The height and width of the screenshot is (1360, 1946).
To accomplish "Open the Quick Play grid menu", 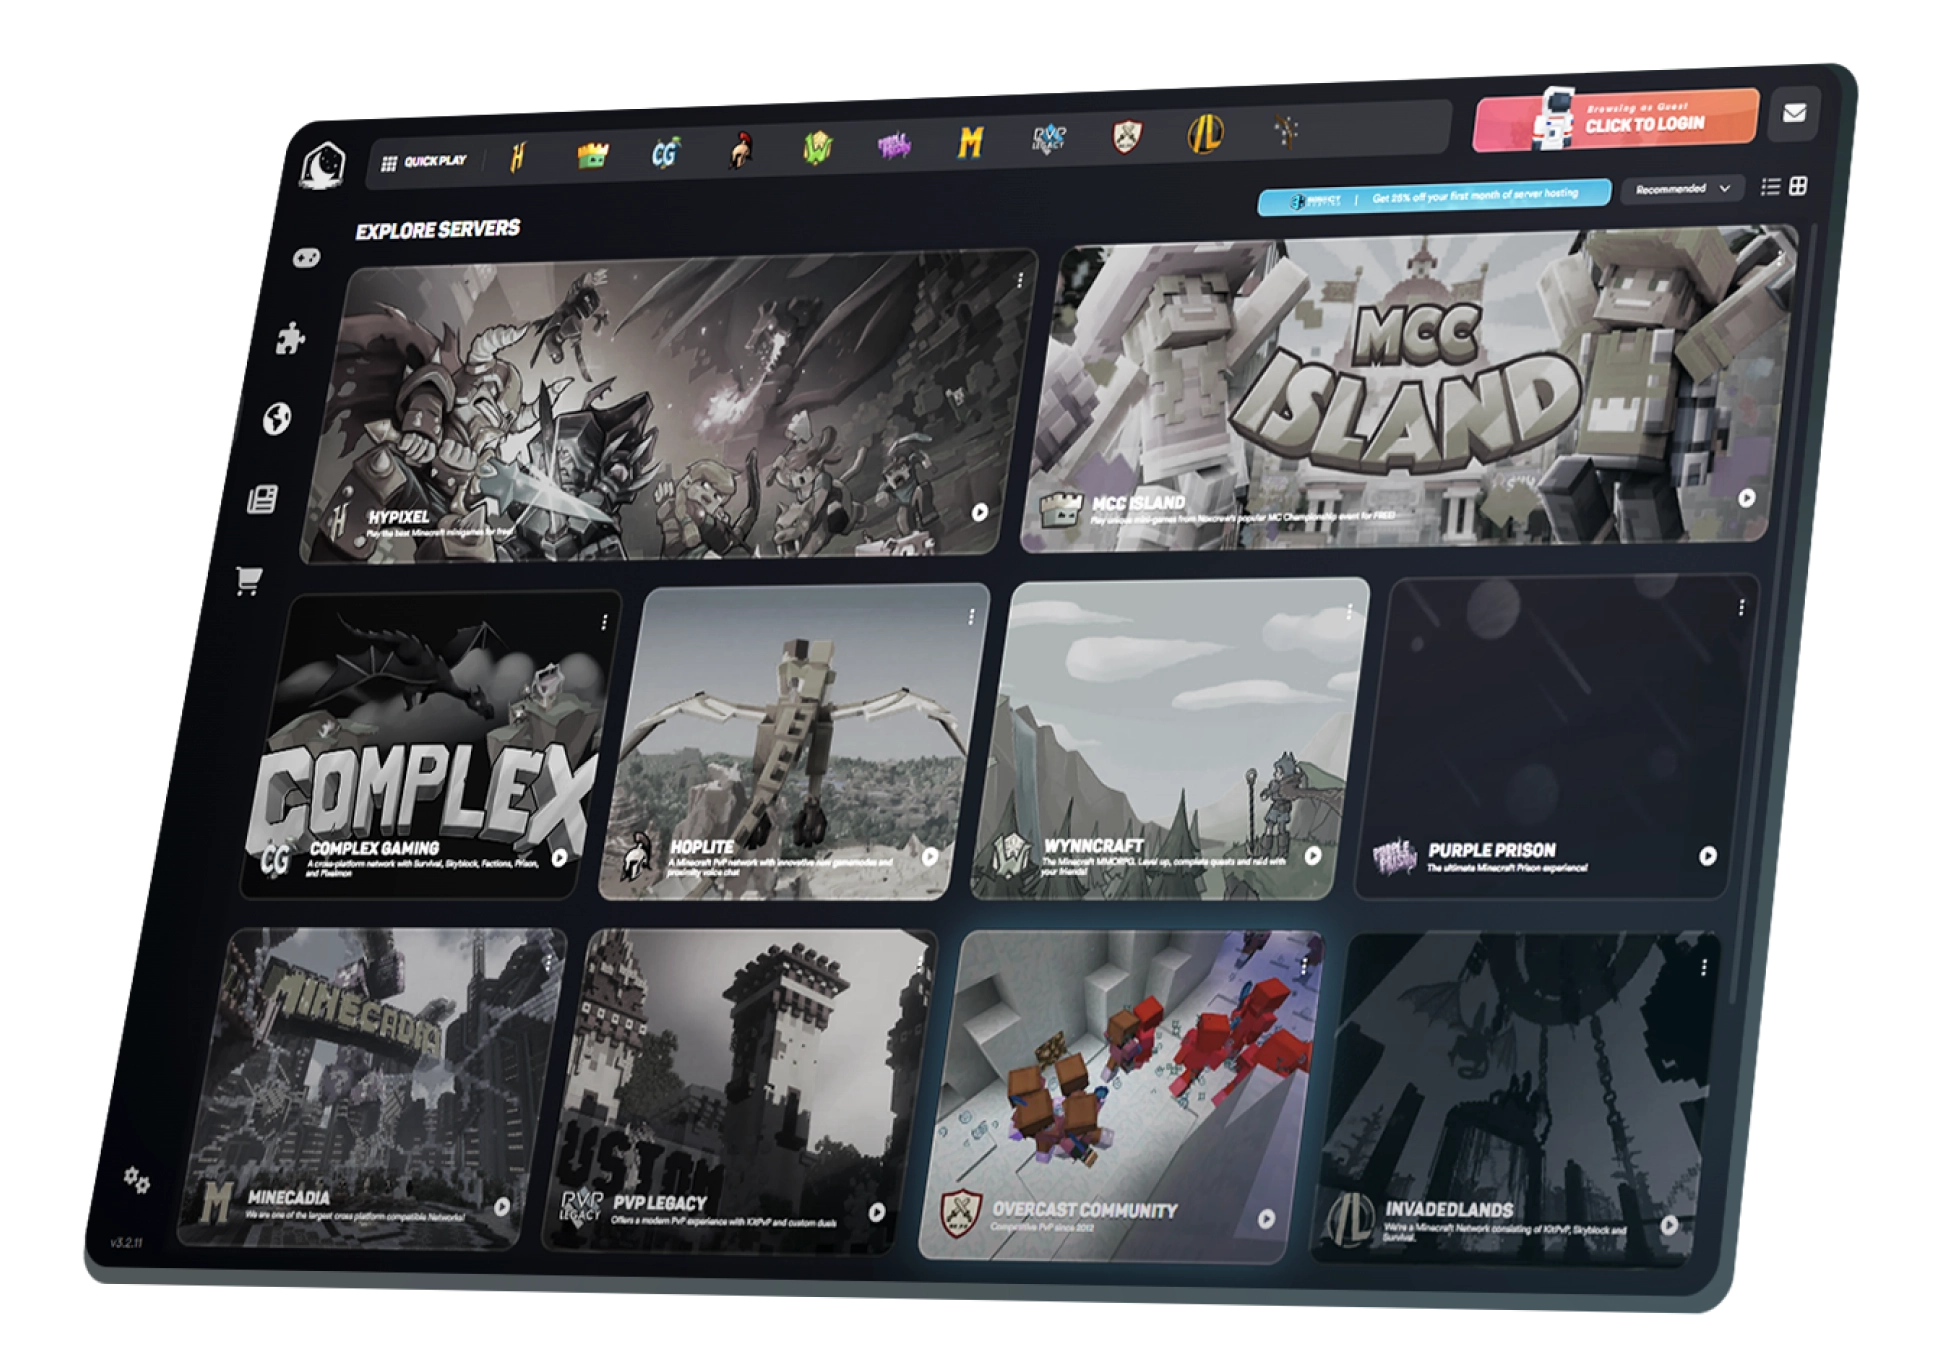I will 424,161.
